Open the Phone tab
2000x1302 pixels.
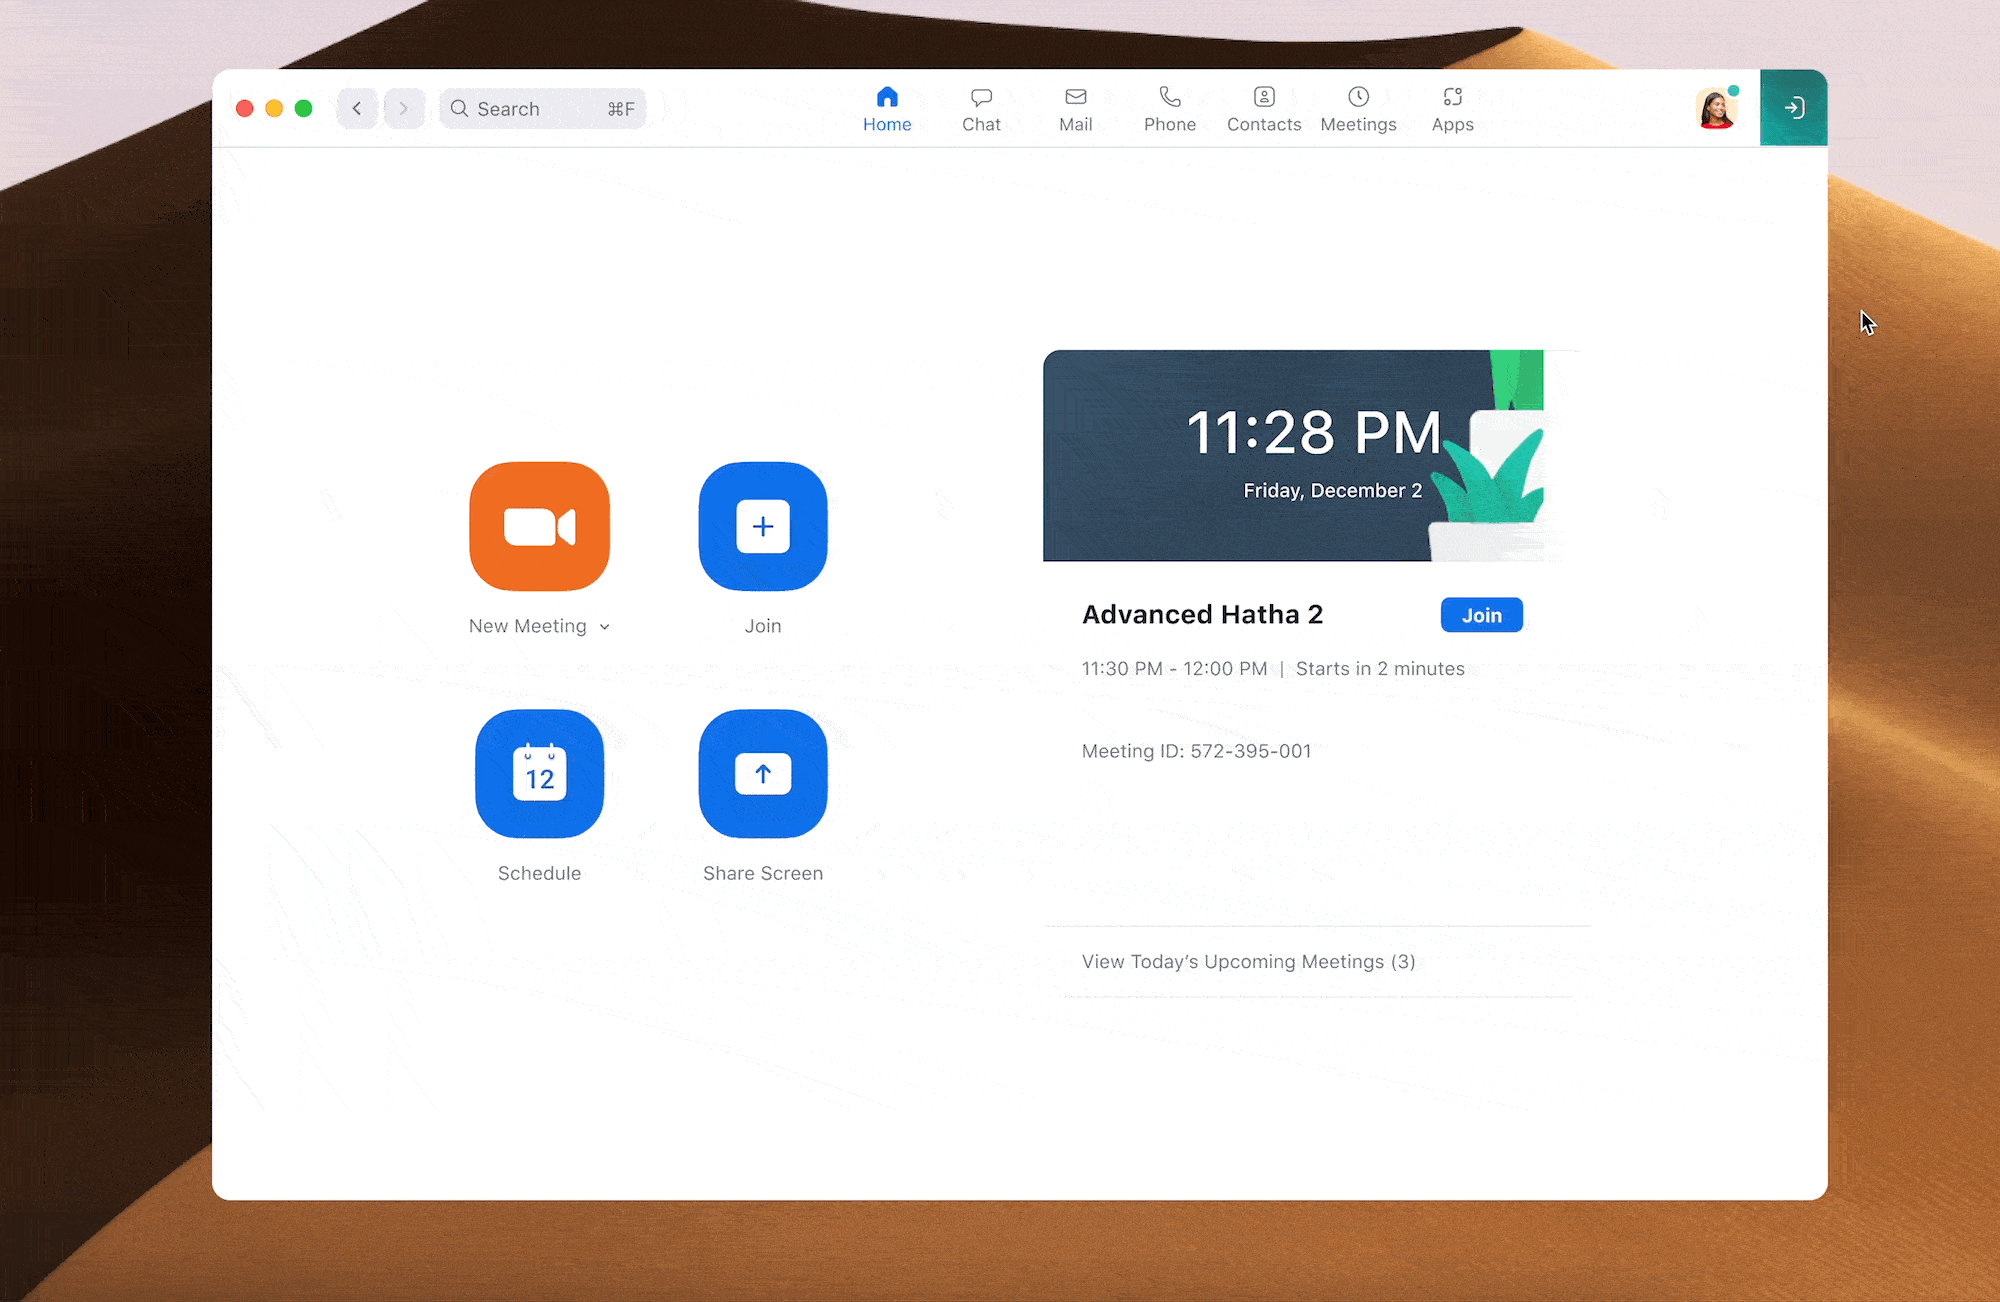coord(1169,109)
